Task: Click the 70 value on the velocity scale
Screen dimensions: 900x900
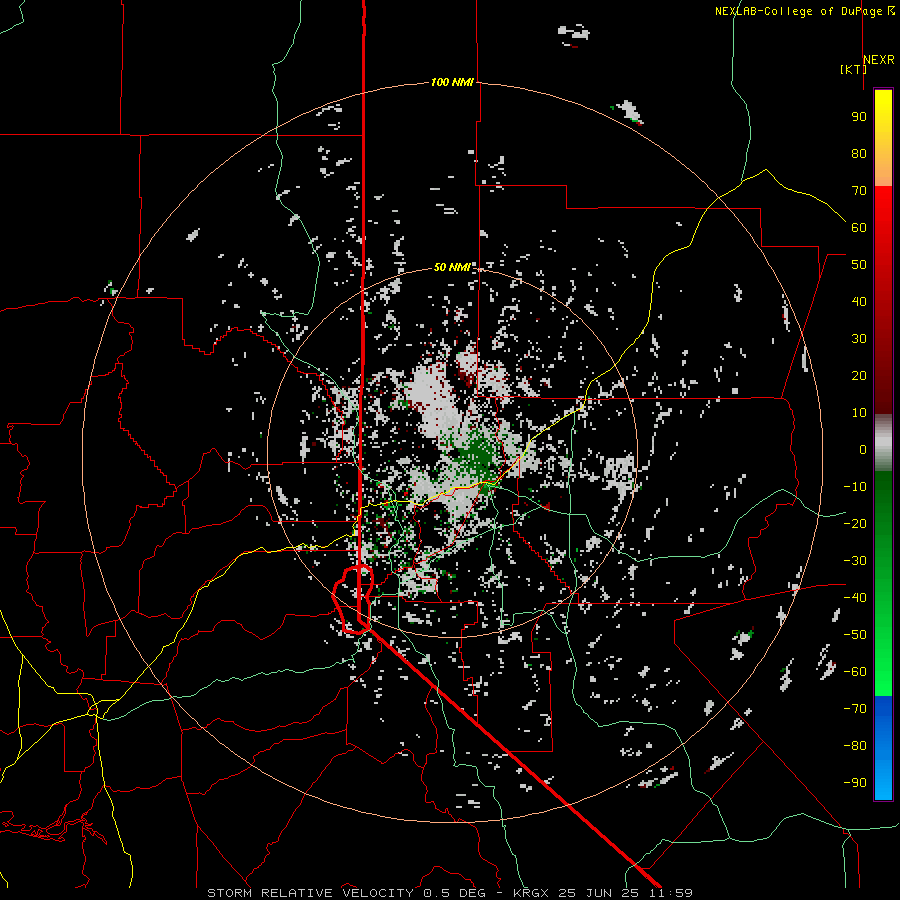Action: (859, 191)
